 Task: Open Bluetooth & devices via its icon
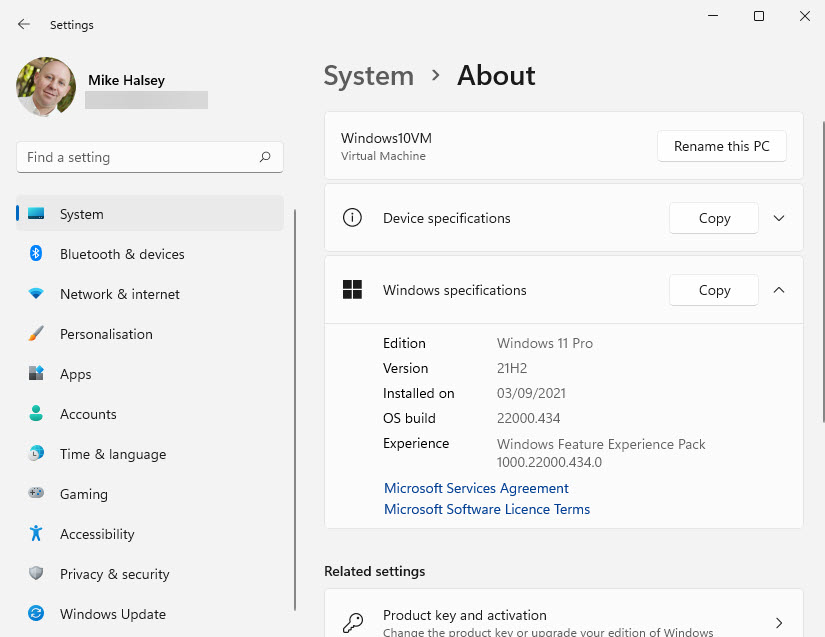pyautogui.click(x=36, y=254)
